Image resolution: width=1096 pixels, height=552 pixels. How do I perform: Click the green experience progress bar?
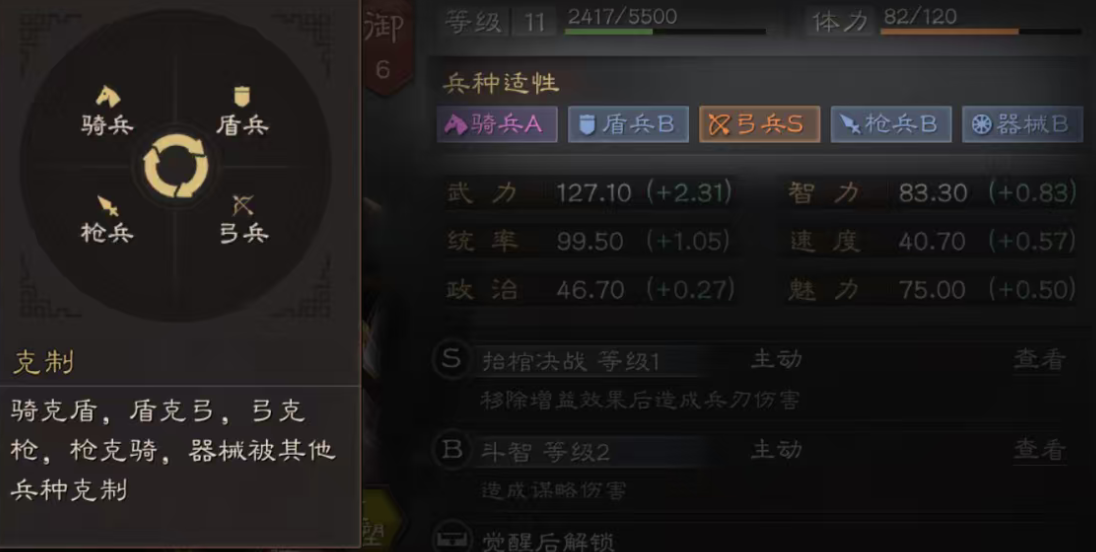(x=665, y=31)
